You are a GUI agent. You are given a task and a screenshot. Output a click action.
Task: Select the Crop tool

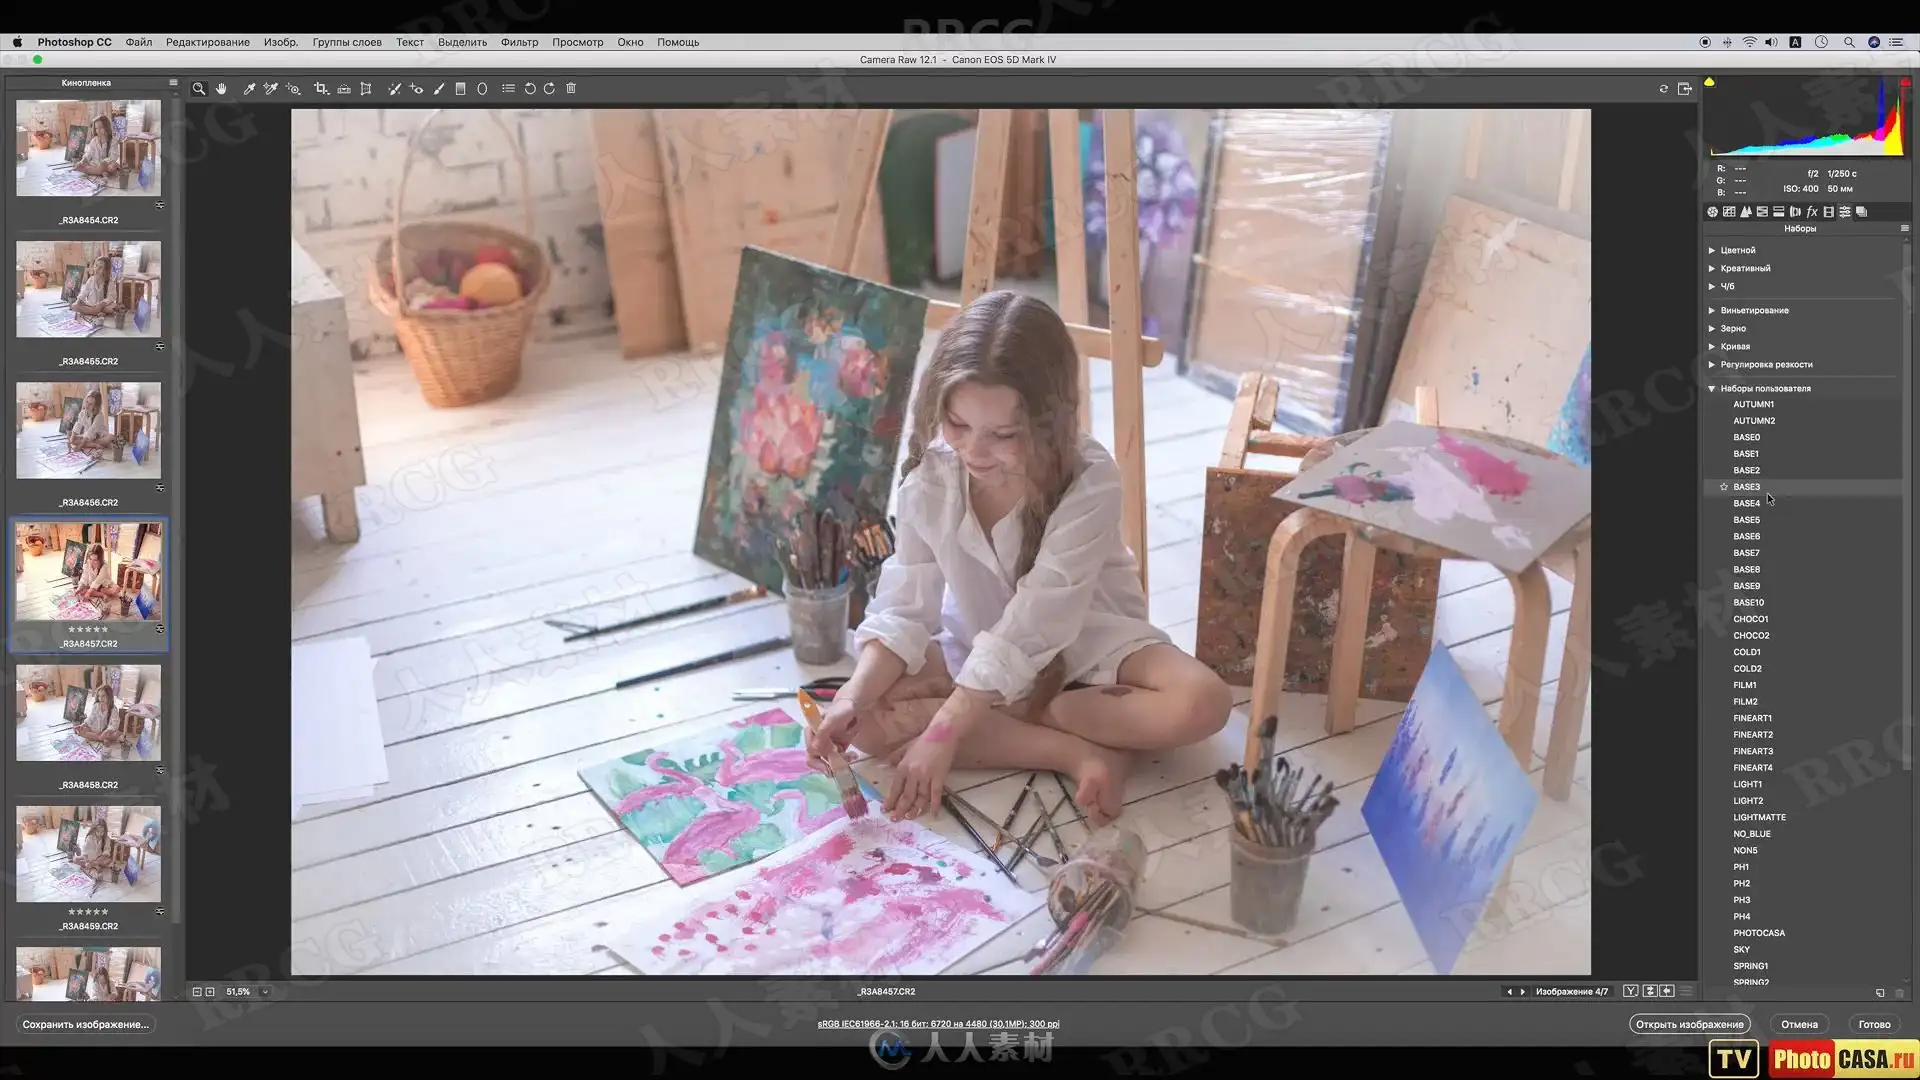tap(321, 89)
